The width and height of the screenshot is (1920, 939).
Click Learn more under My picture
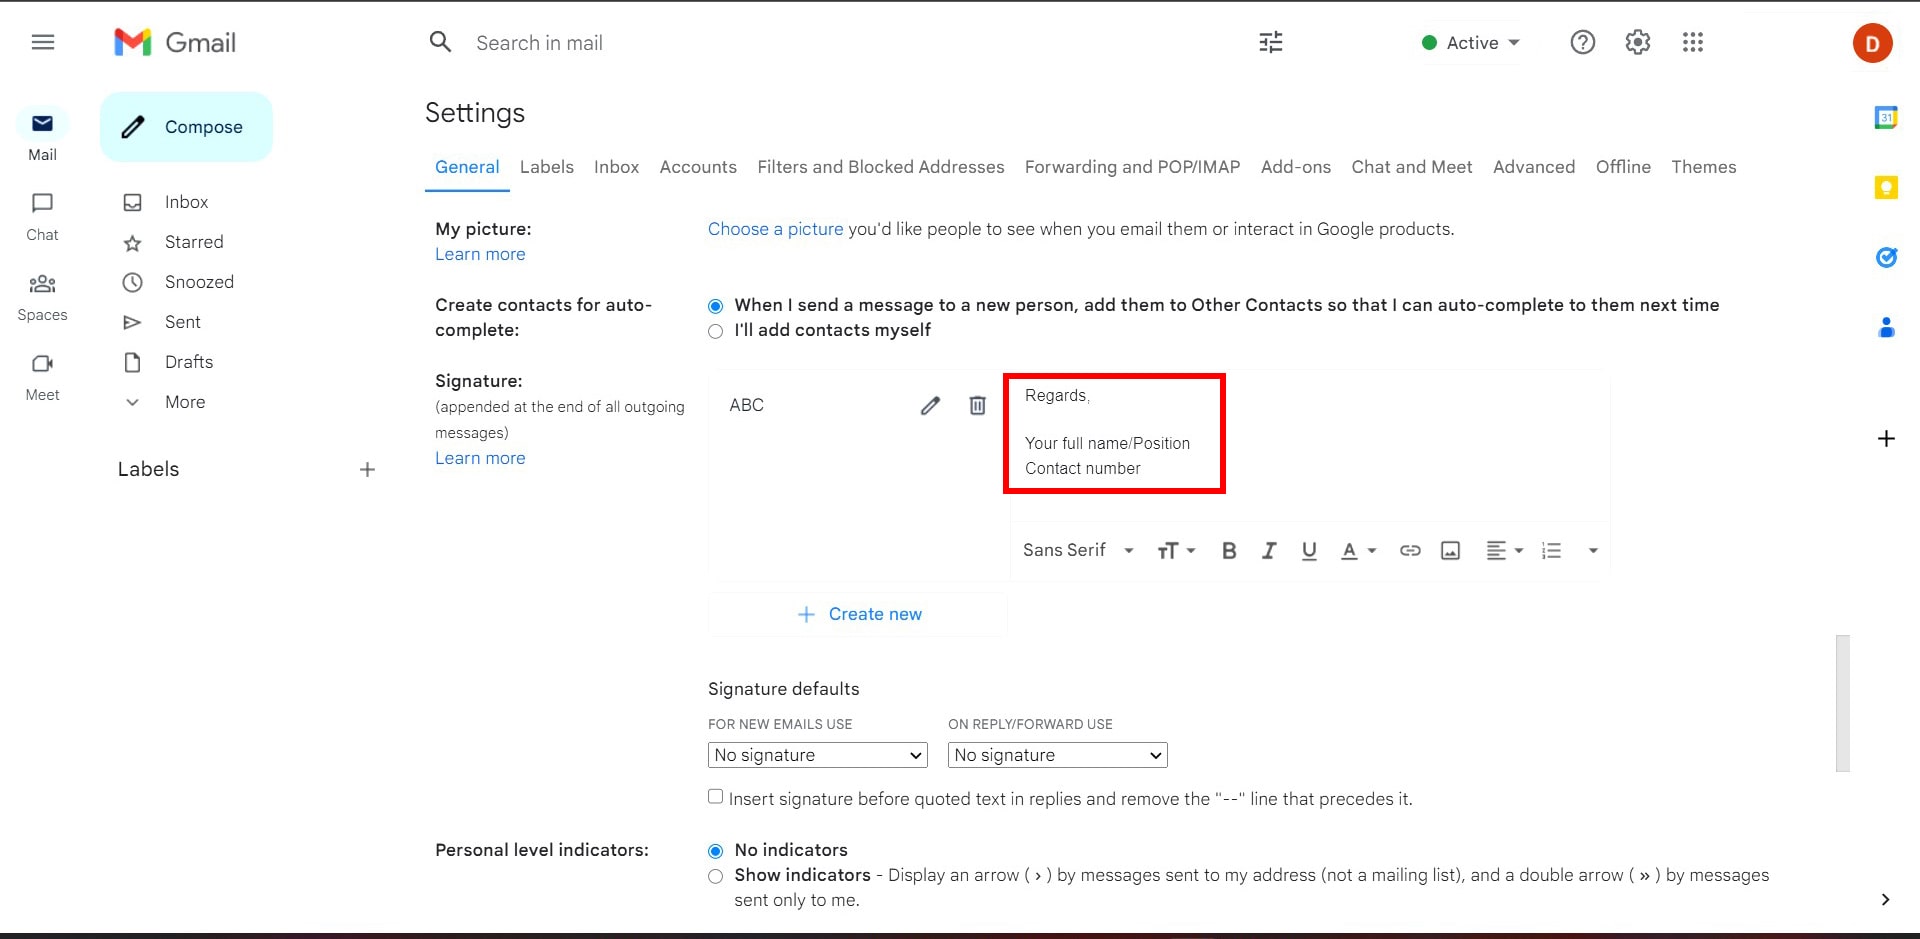(x=480, y=254)
